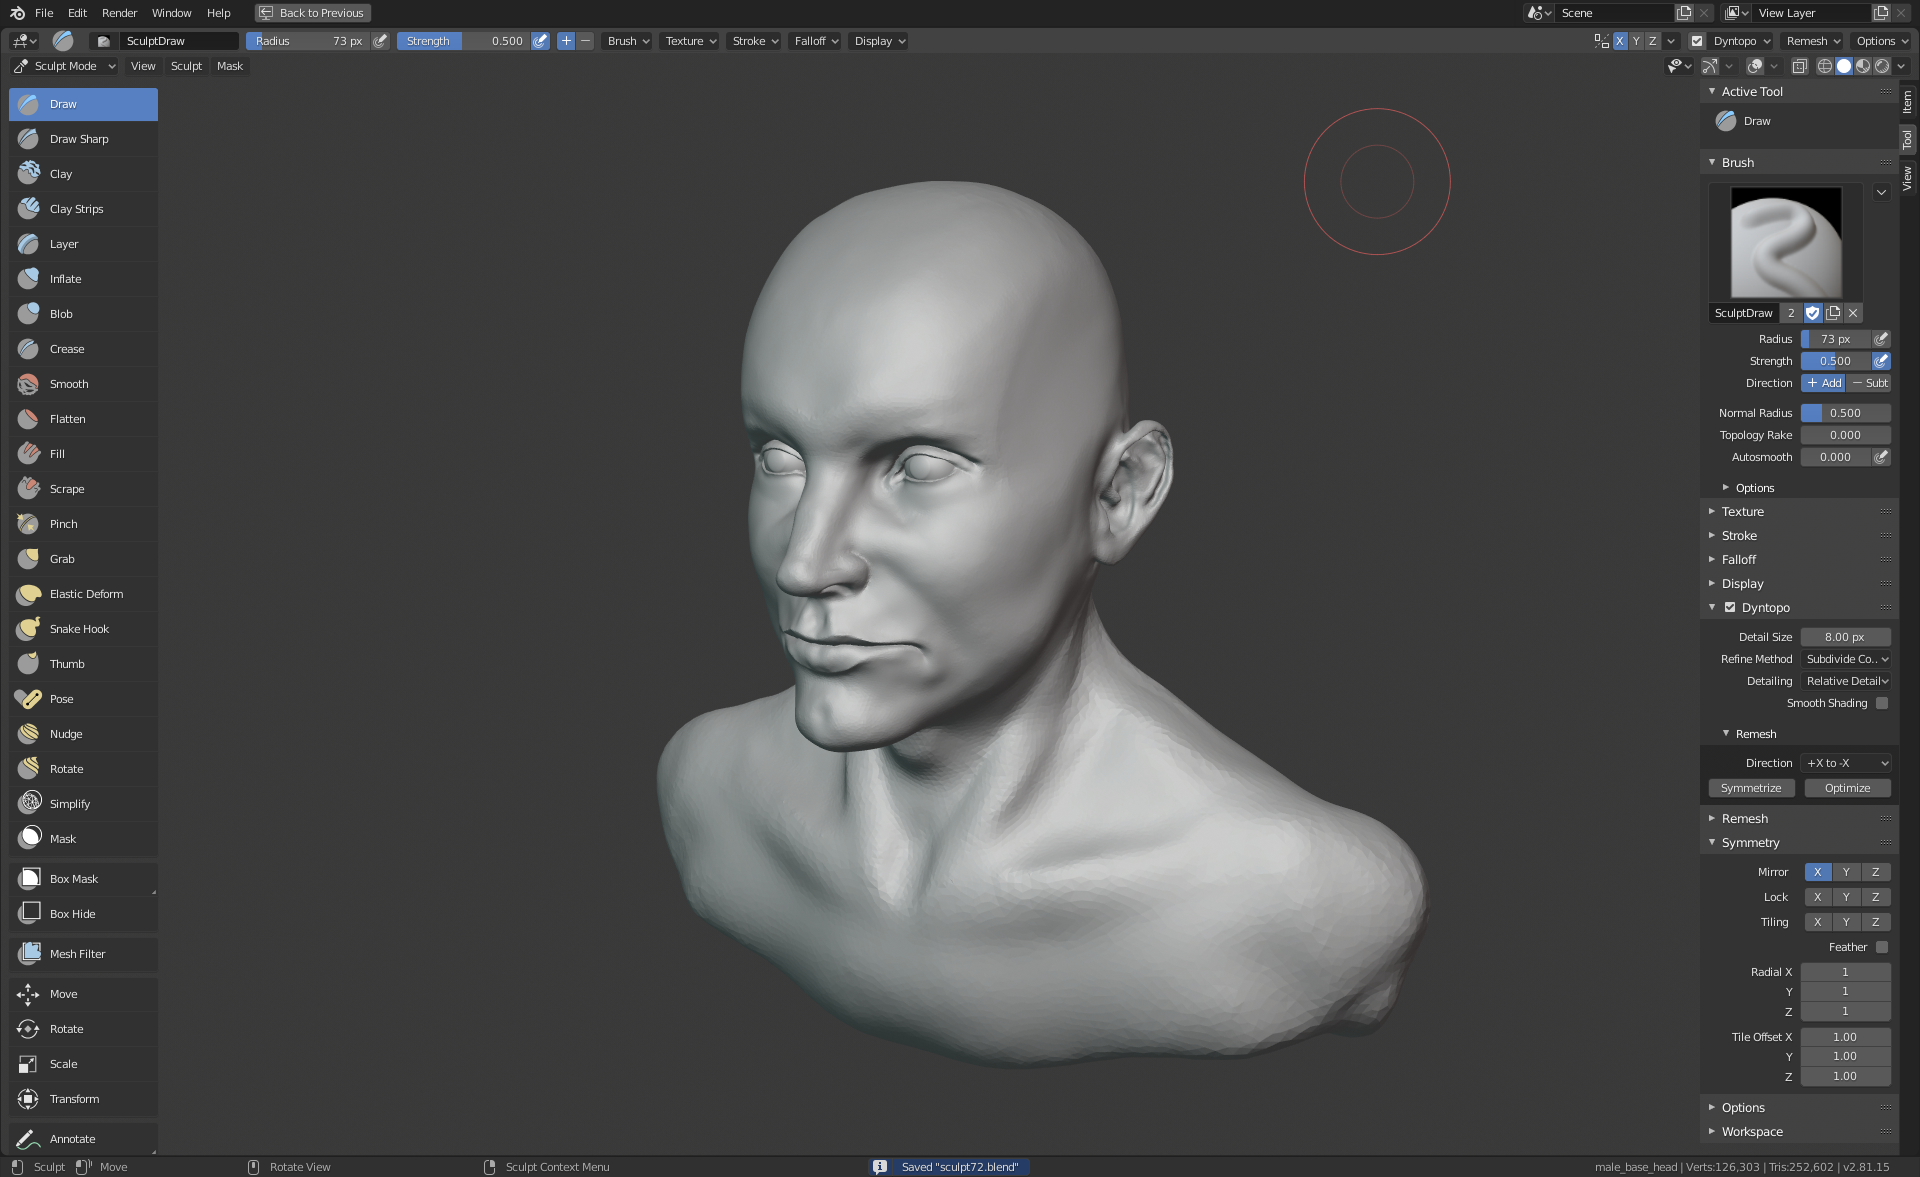Select the Snake Hook brush
The image size is (1920, 1177).
79,629
